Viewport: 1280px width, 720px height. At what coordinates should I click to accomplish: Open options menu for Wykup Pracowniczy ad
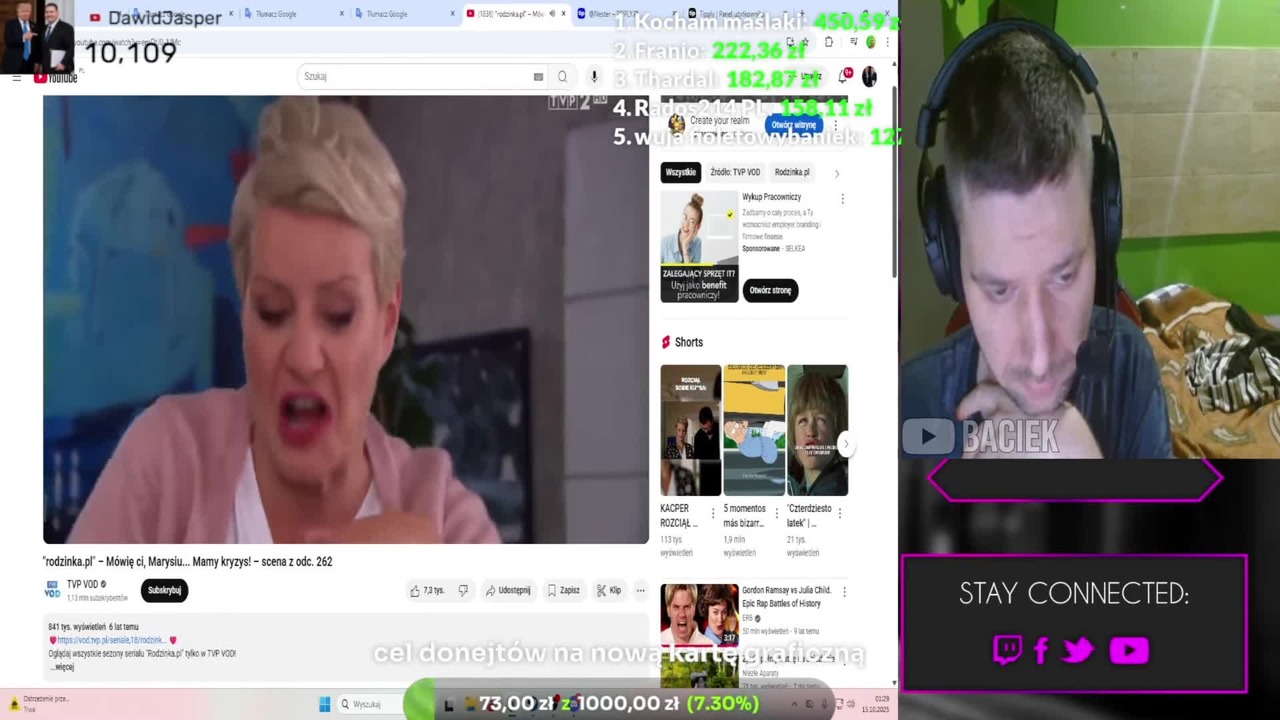point(842,199)
